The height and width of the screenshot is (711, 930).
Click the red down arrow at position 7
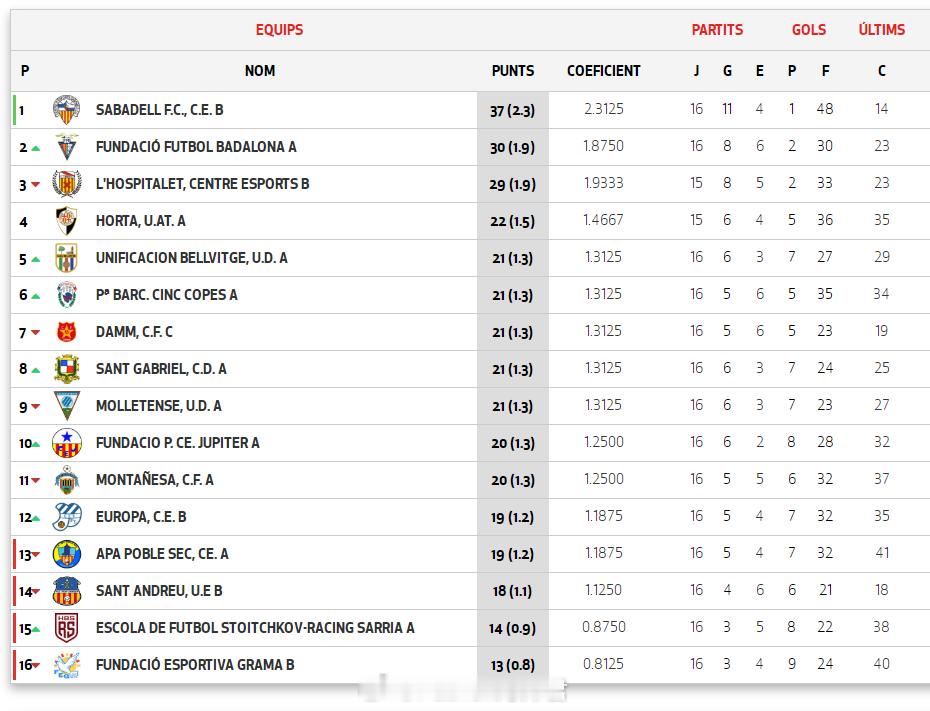pos(36,333)
